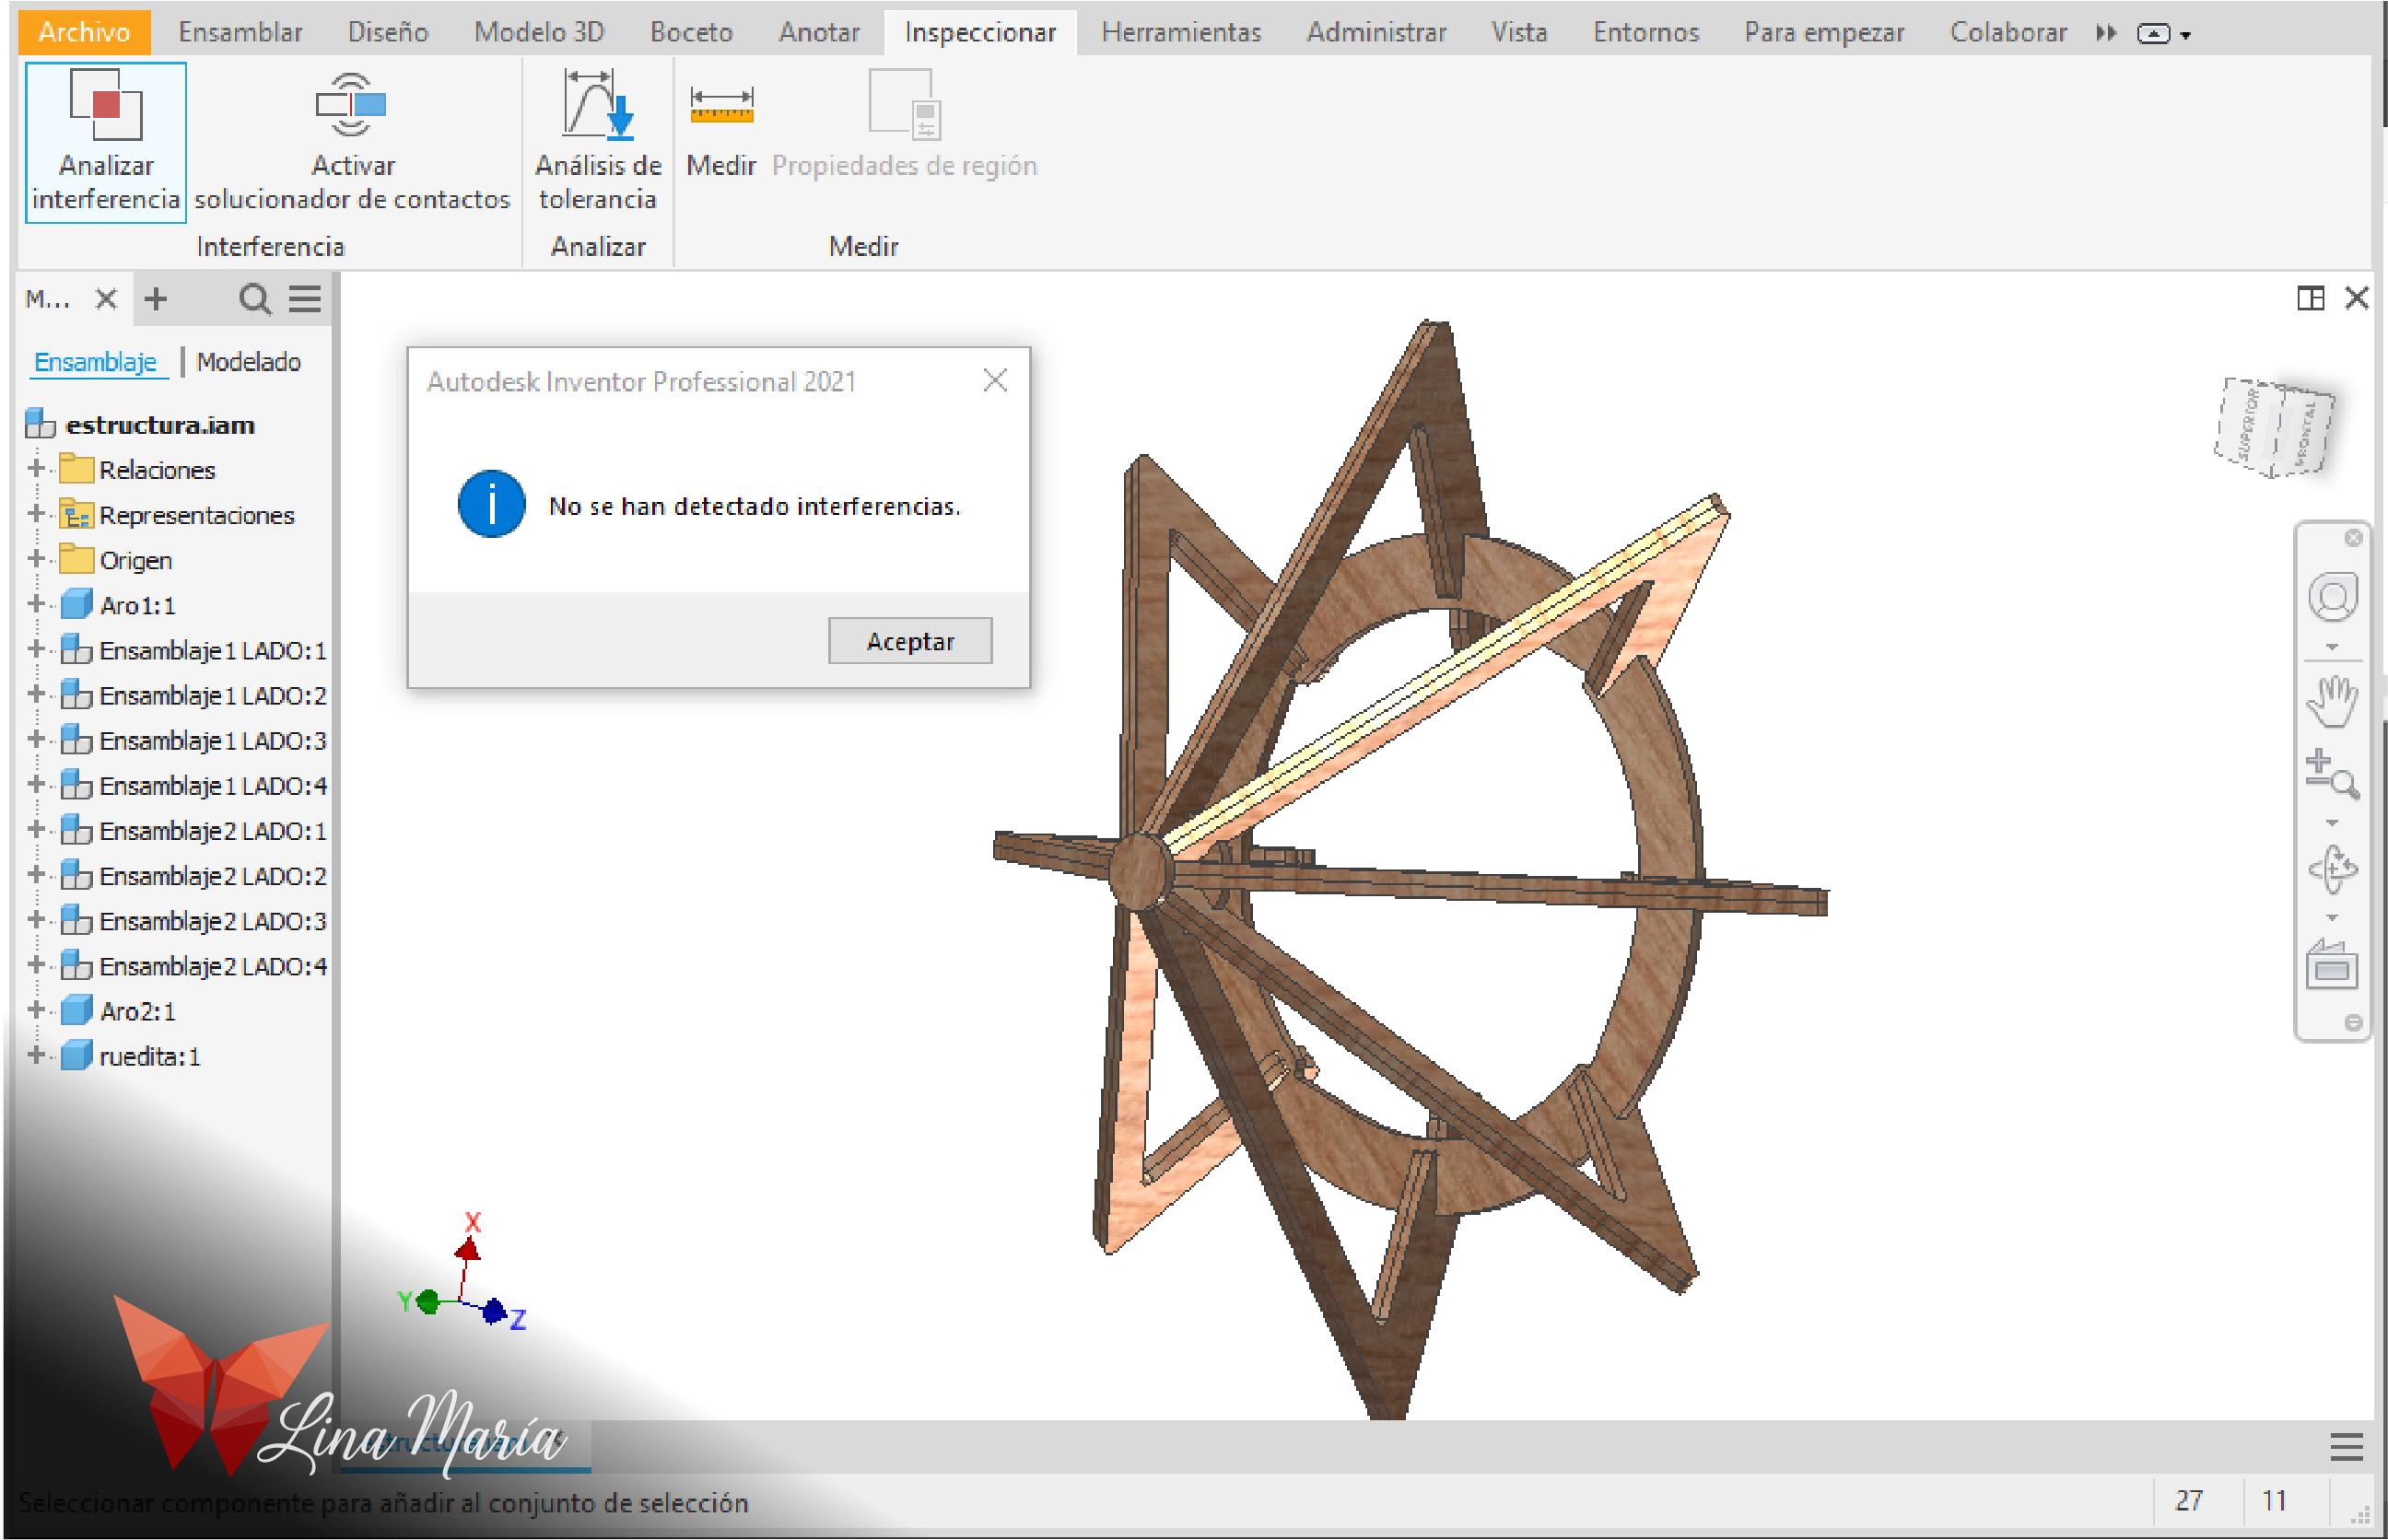Select the Look At tool in navigation bar
This screenshot has width=2388, height=1540.
click(2333, 965)
